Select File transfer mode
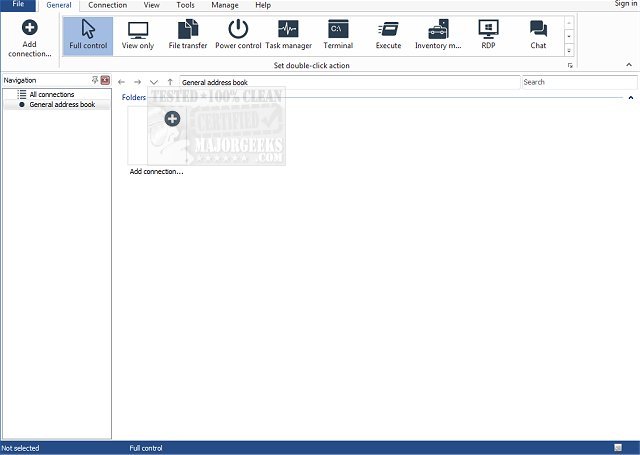 188,35
